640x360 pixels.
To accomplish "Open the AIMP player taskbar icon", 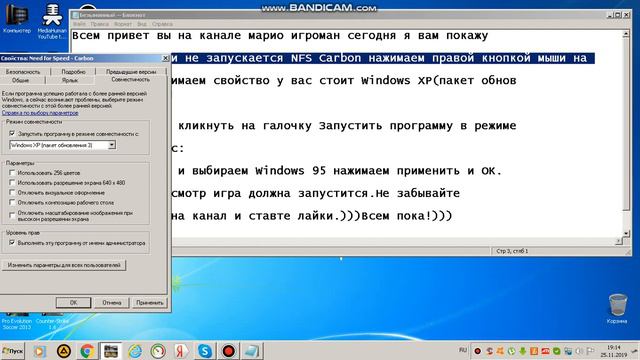I will click(64, 351).
